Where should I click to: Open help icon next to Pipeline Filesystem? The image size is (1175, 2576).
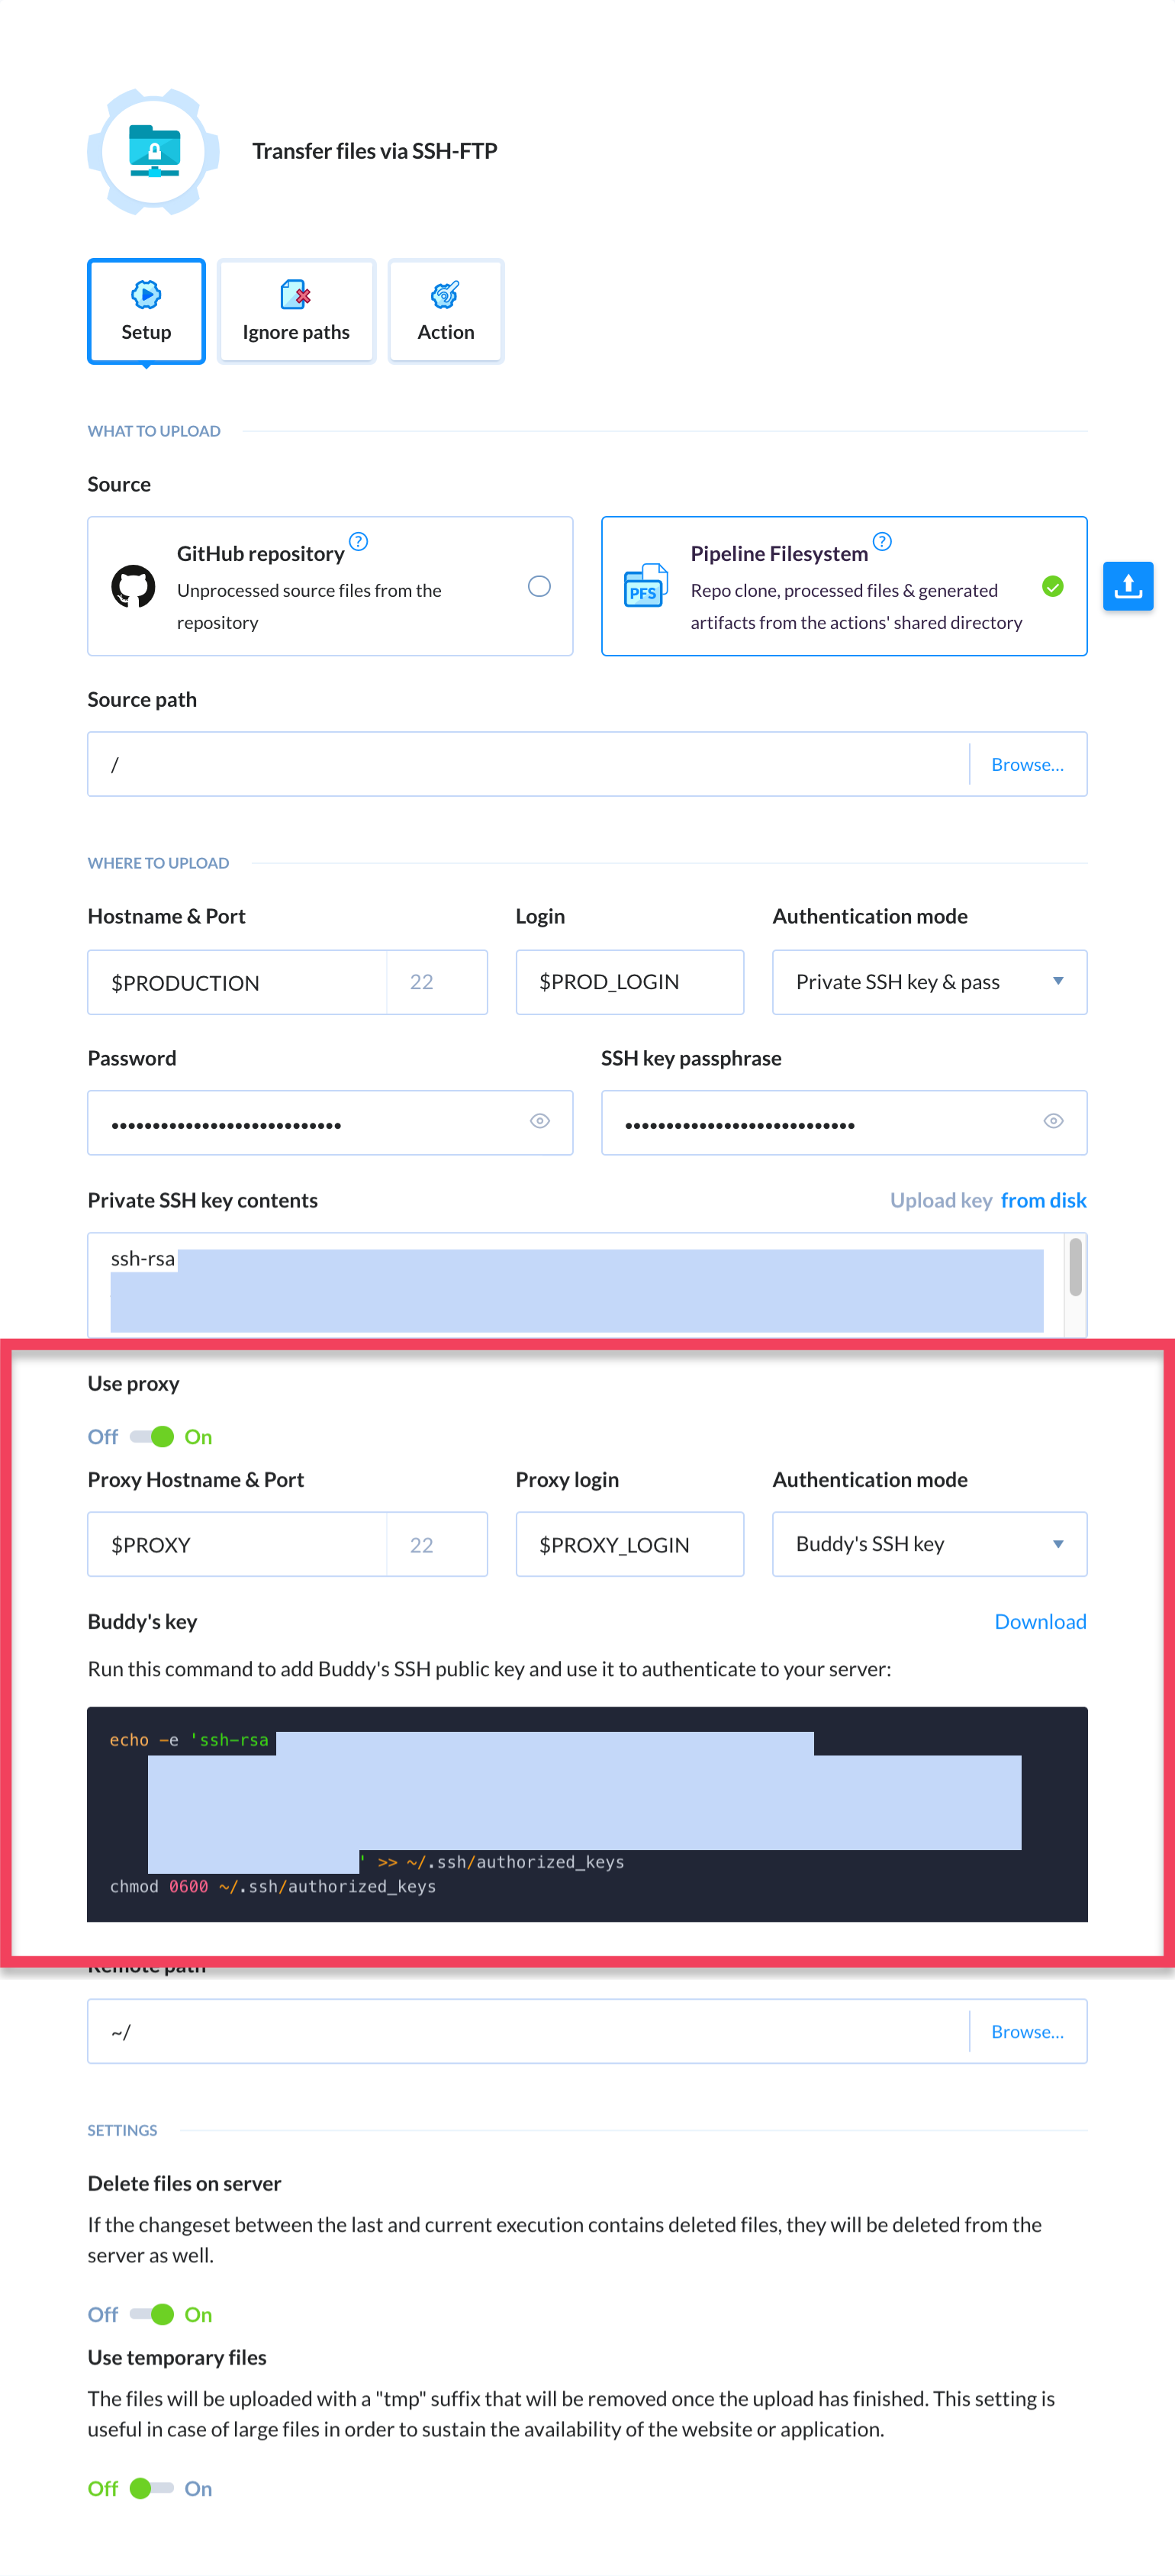click(882, 542)
